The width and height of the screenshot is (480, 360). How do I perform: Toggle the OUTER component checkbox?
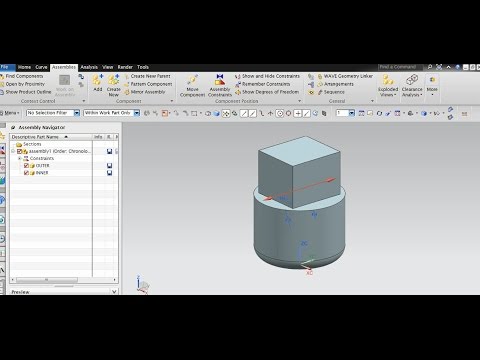coord(26,166)
